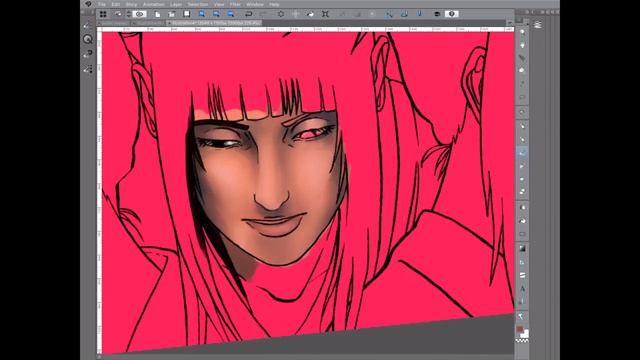Toggle the first blue snap icon
The height and width of the screenshot is (360, 640).
(x=389, y=14)
